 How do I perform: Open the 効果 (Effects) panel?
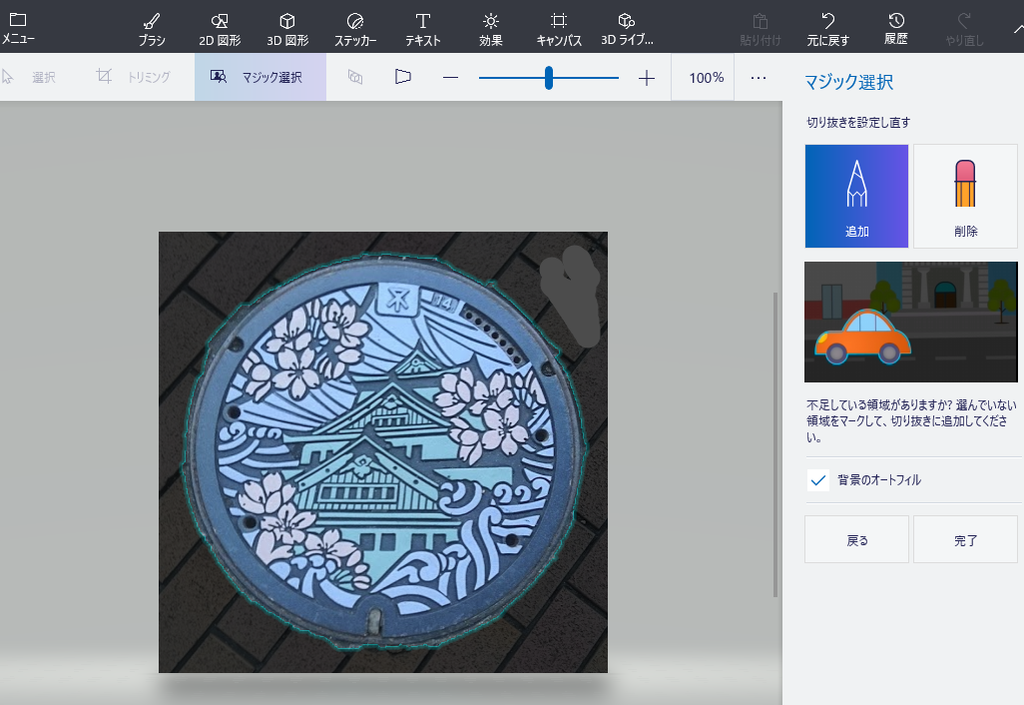pyautogui.click(x=489, y=27)
